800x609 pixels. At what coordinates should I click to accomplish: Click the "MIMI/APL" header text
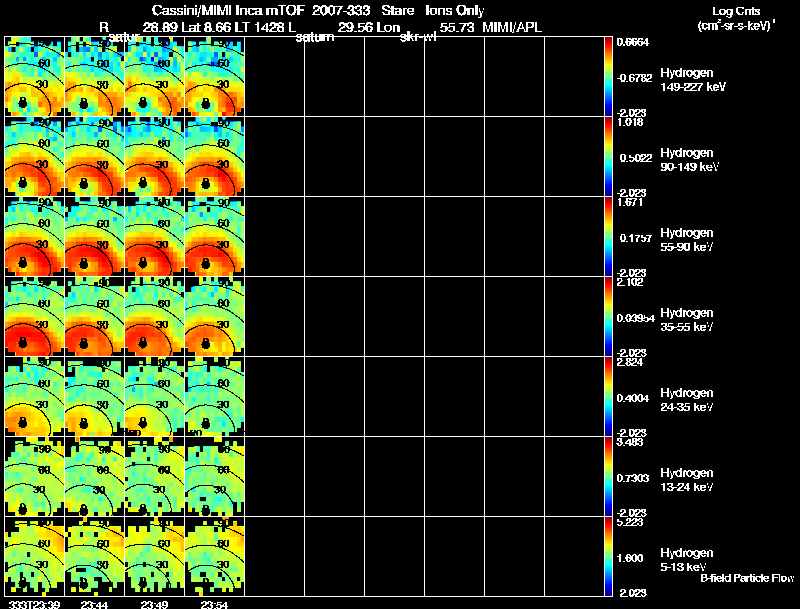coord(512,28)
